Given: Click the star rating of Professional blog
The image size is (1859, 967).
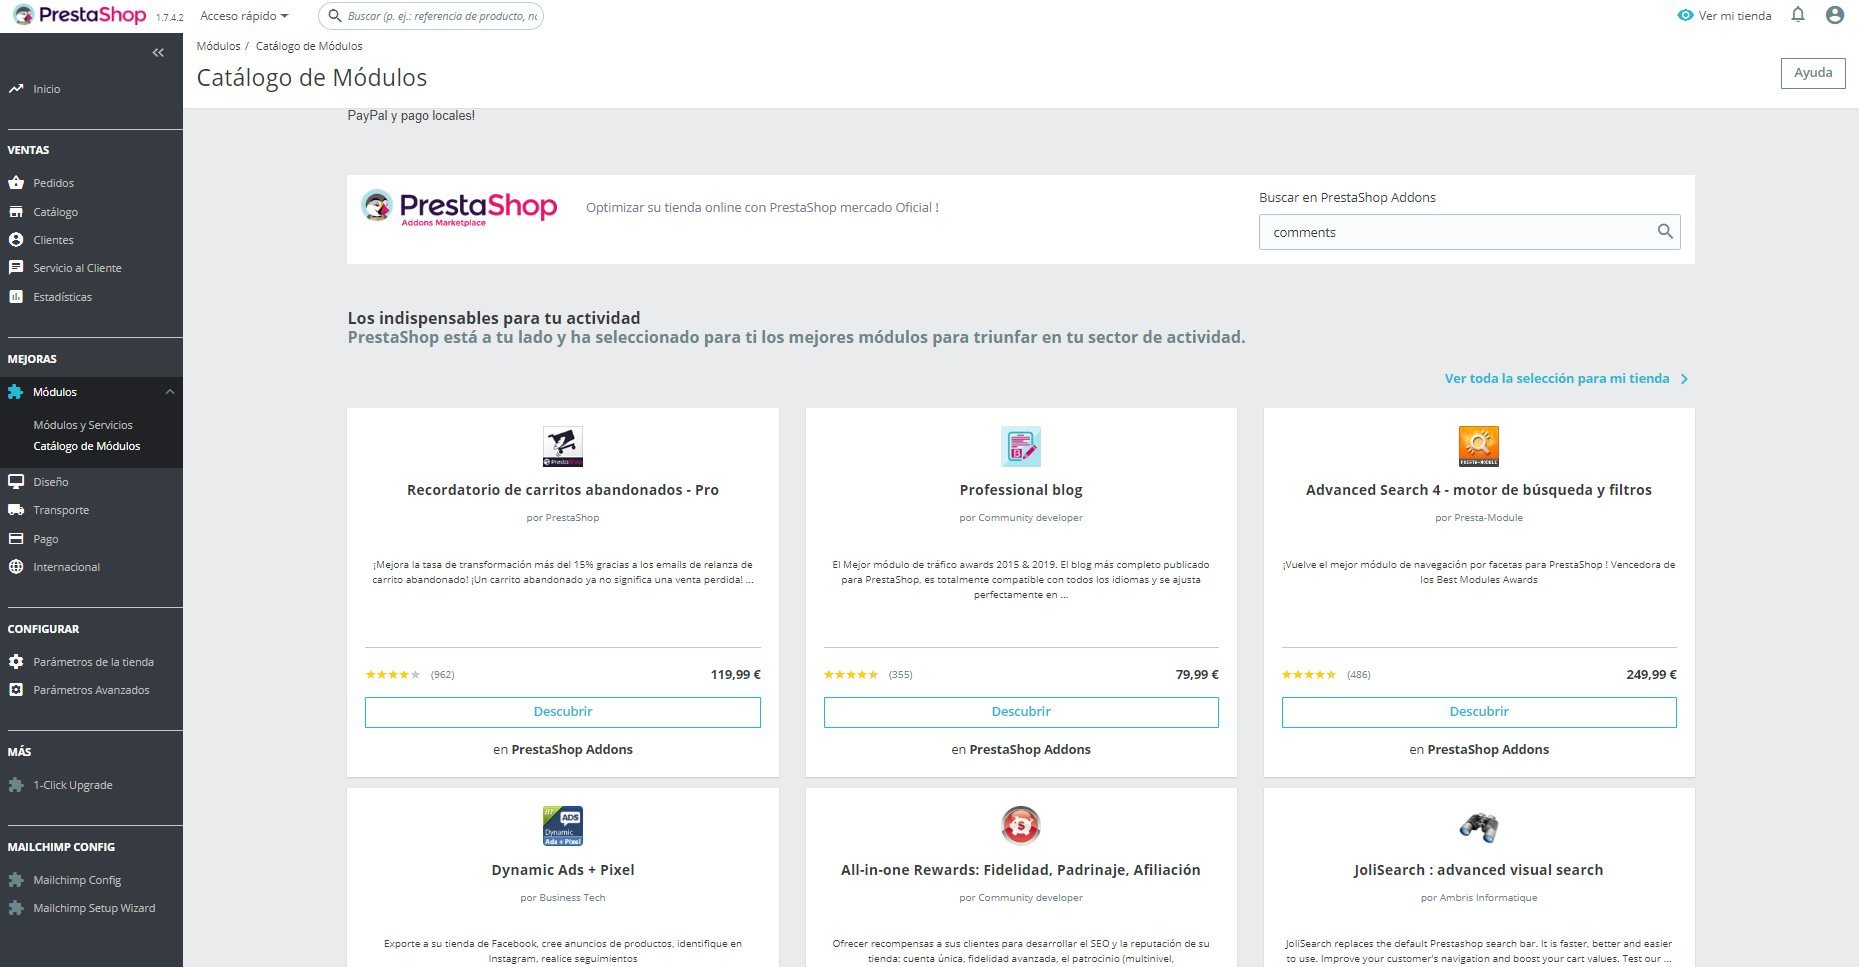Looking at the screenshot, I should click(x=851, y=675).
